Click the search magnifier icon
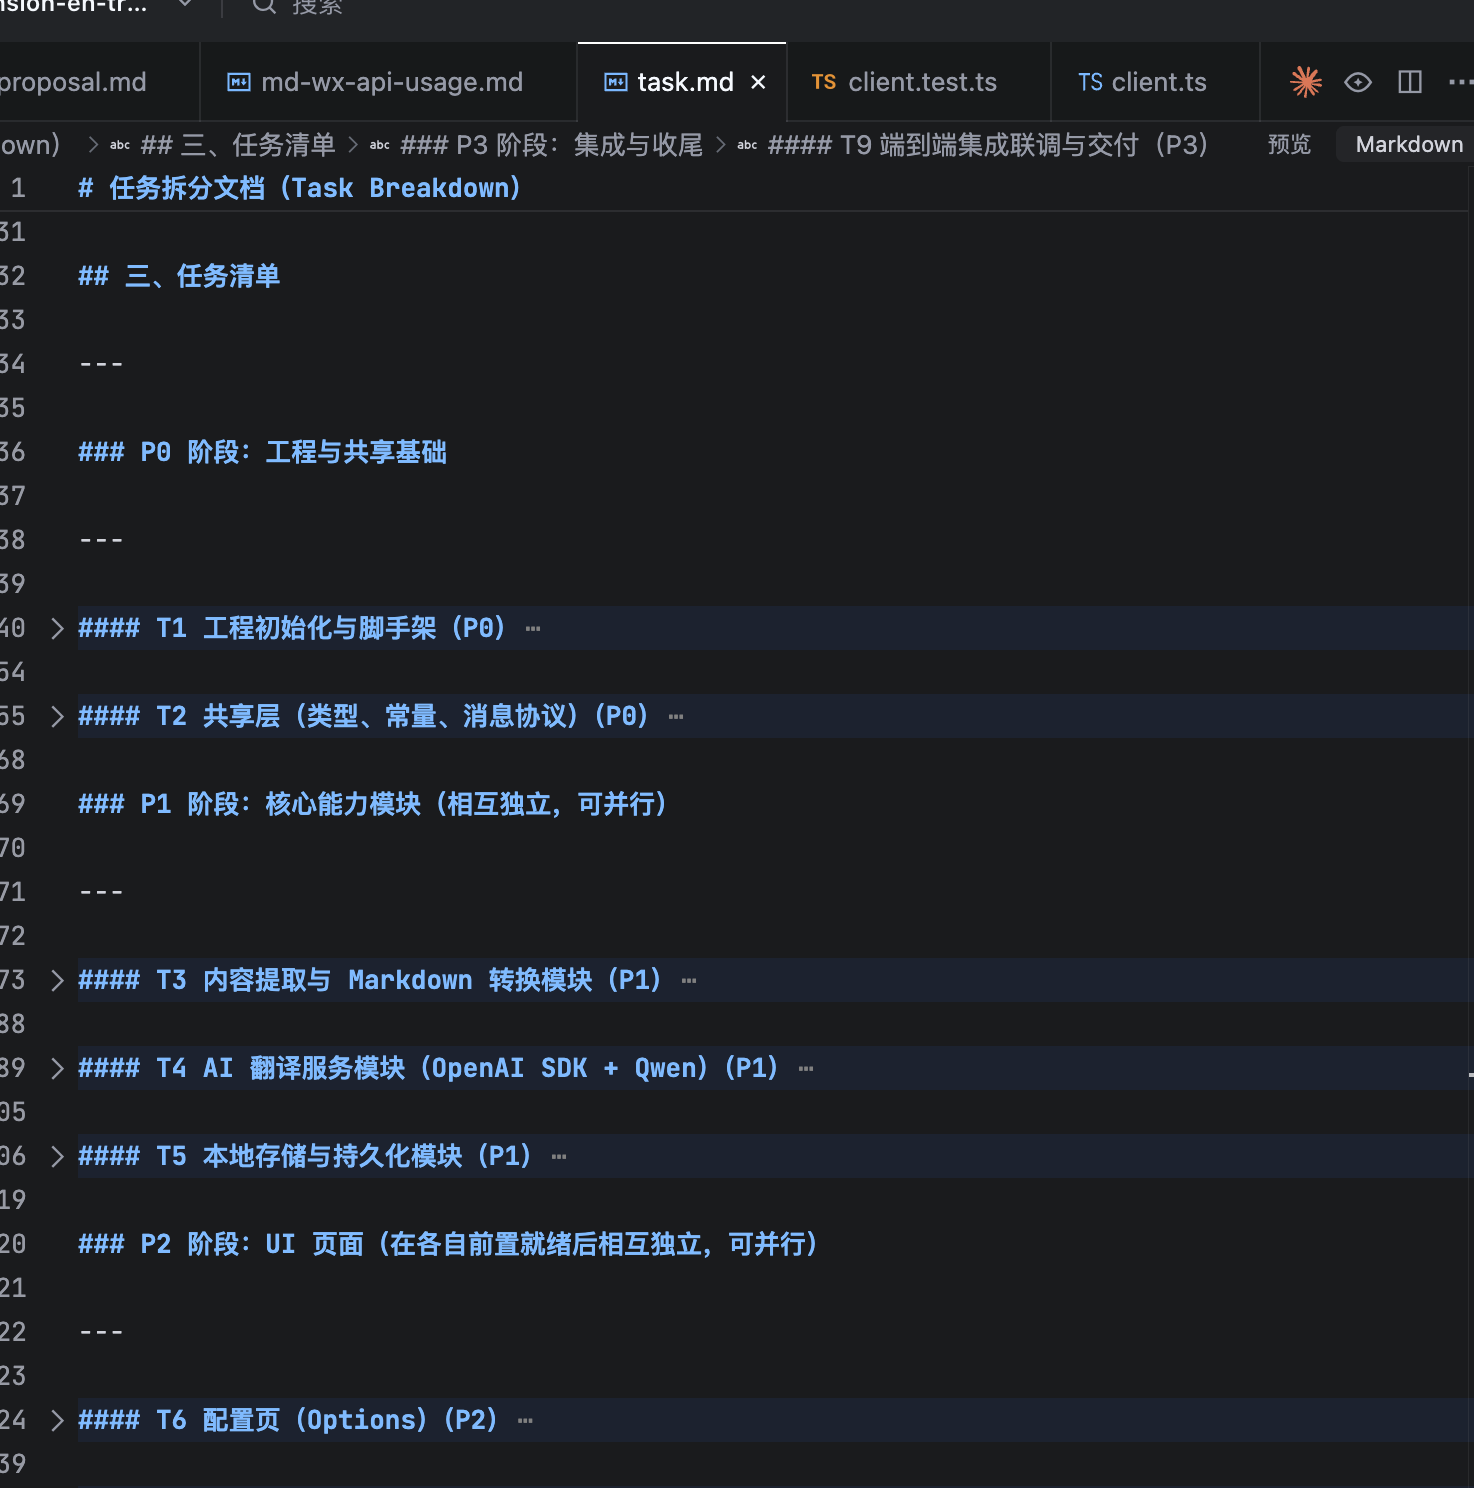The height and width of the screenshot is (1488, 1474). click(x=264, y=6)
